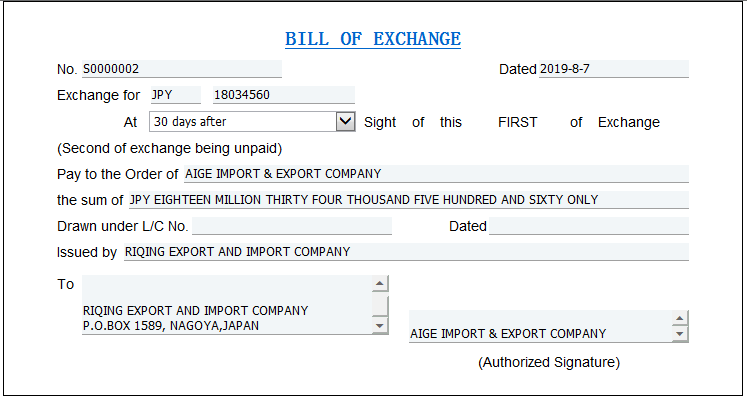747x401 pixels.
Task: Click the Drawn under L/C No. field
Action: (291, 226)
